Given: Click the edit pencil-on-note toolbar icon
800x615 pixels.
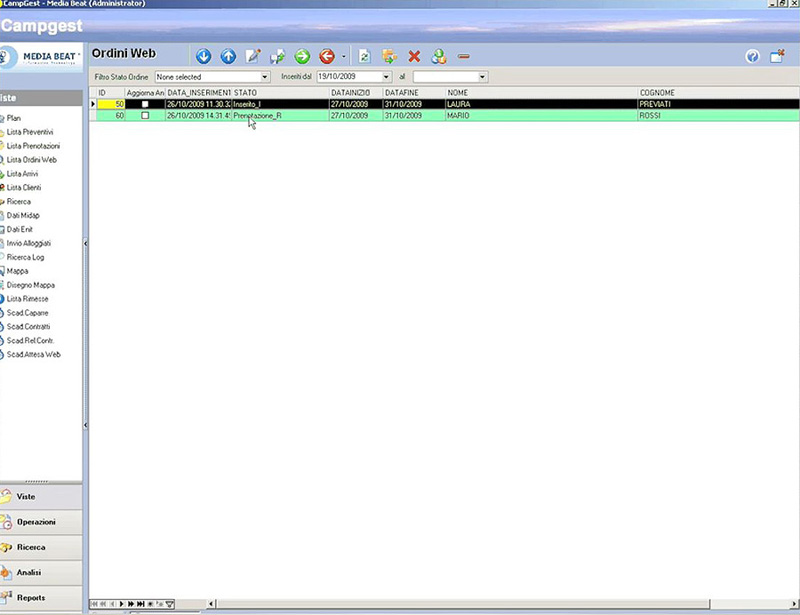Looking at the screenshot, I should [253, 56].
